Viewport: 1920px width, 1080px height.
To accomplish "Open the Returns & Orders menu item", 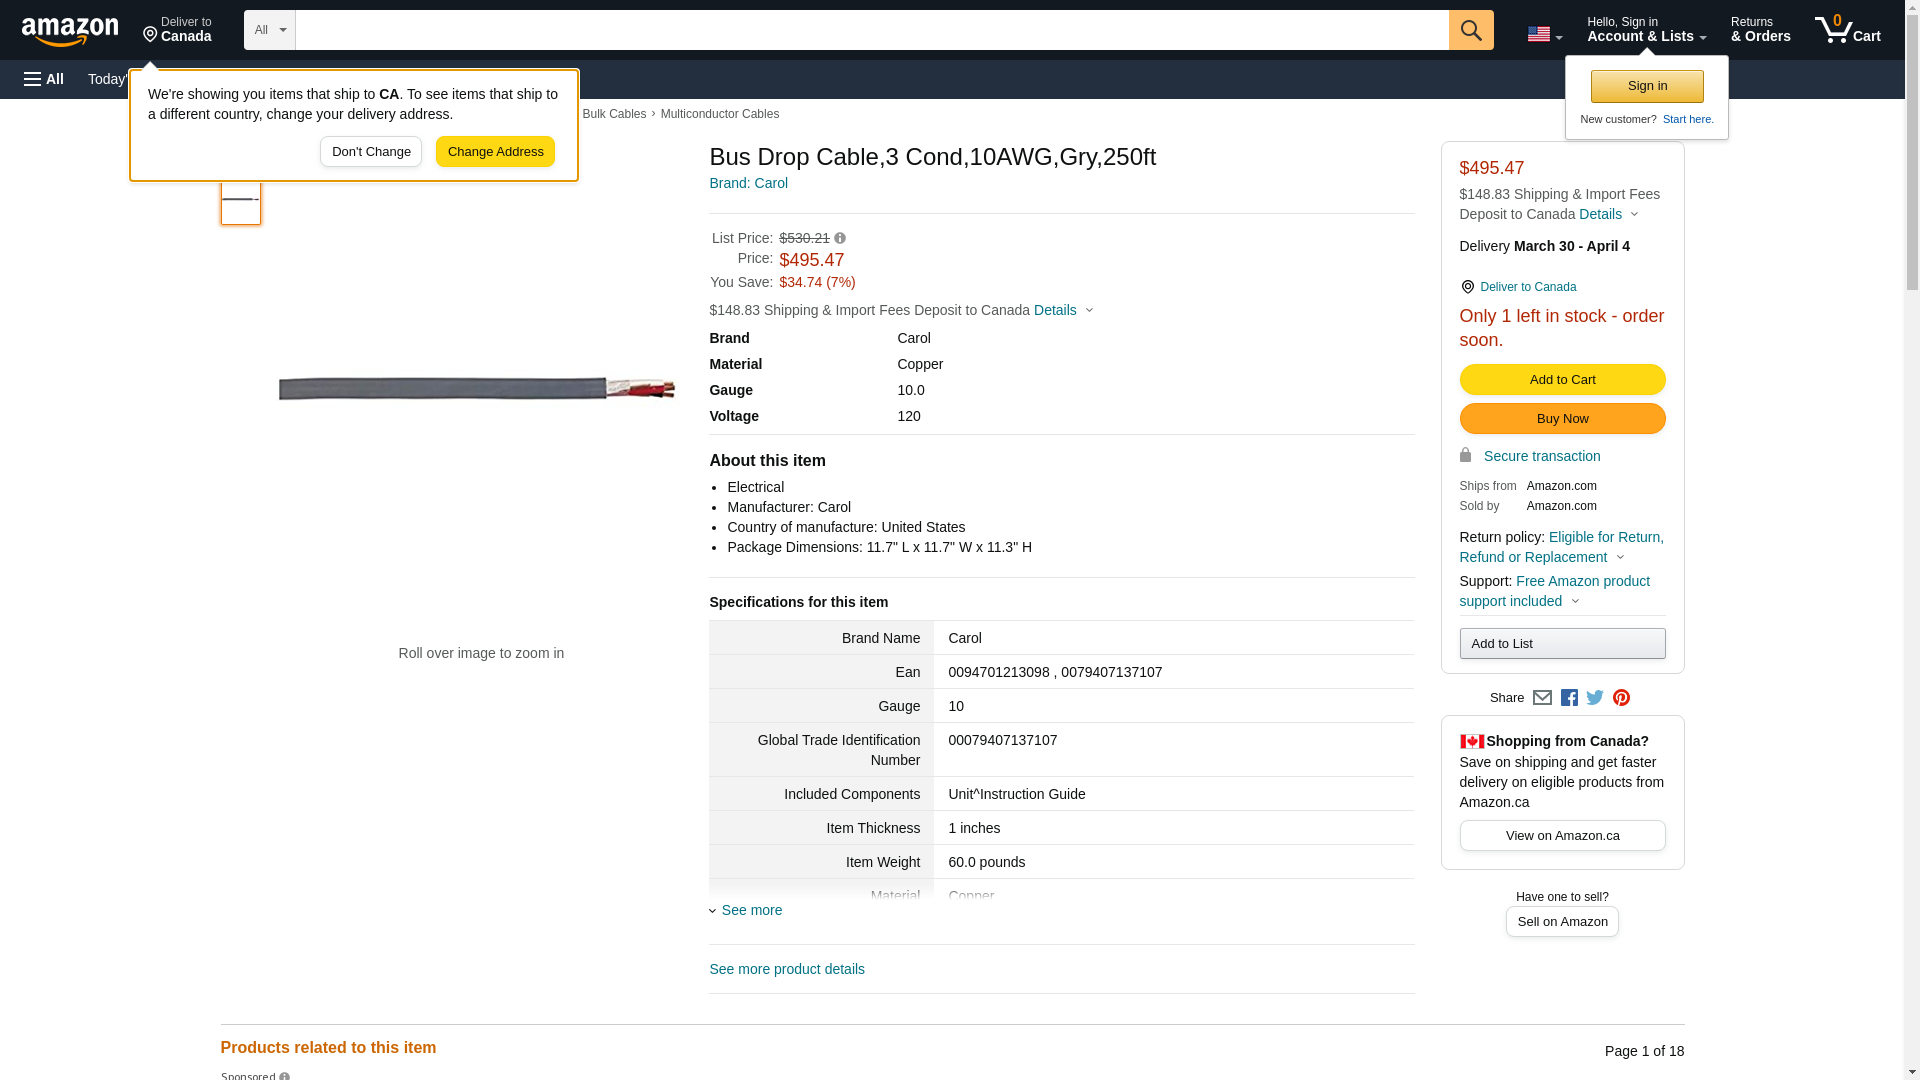I will pyautogui.click(x=1760, y=30).
